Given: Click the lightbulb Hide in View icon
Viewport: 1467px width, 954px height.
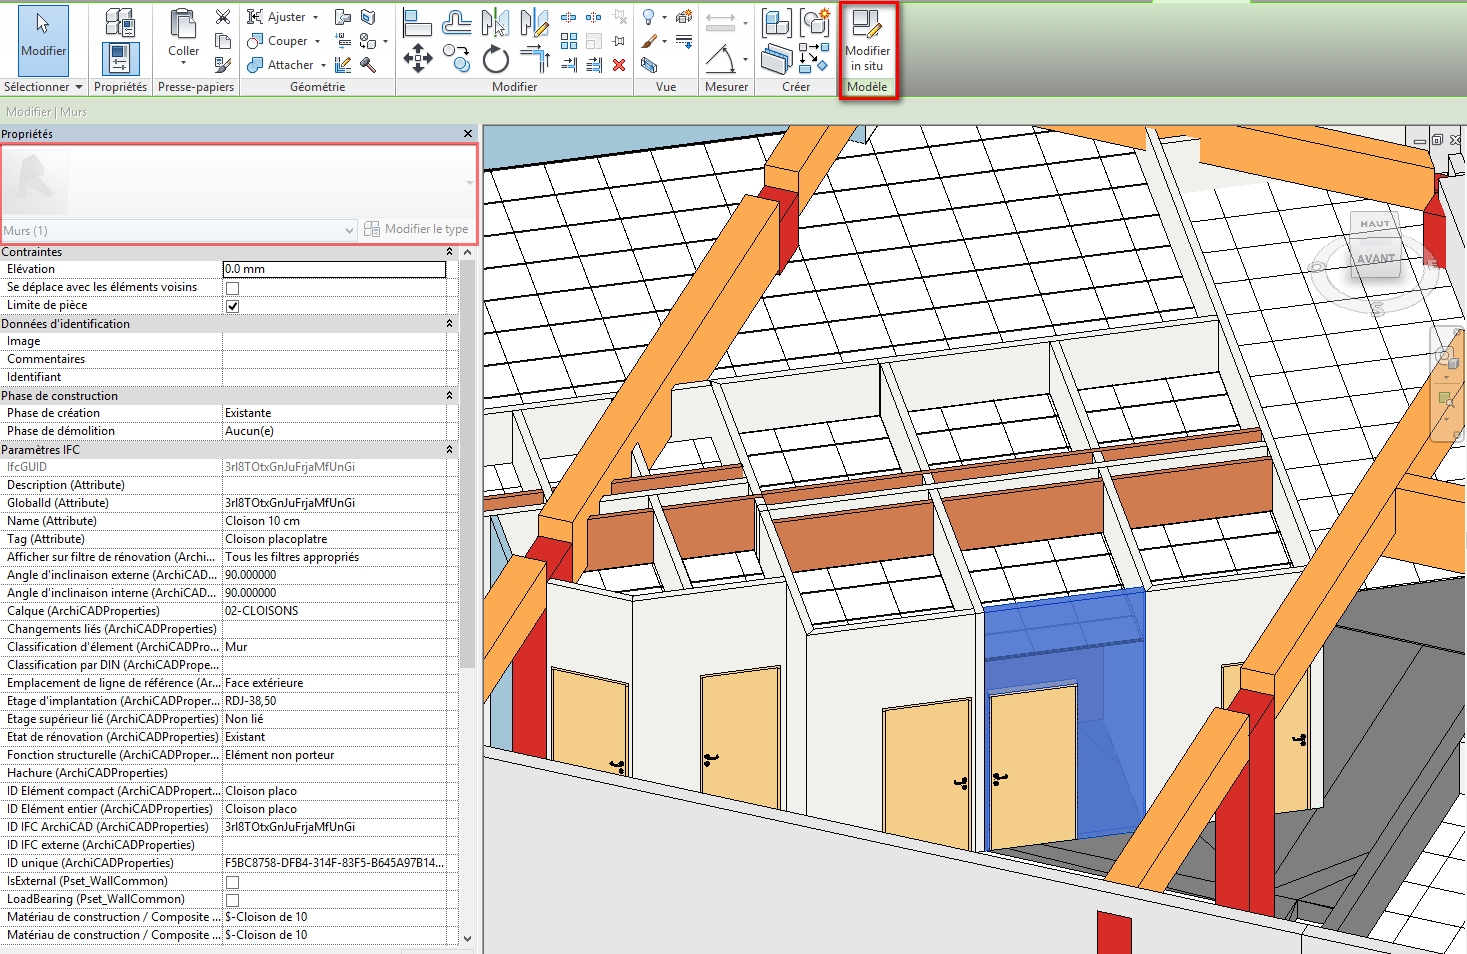Looking at the screenshot, I should pyautogui.click(x=649, y=17).
